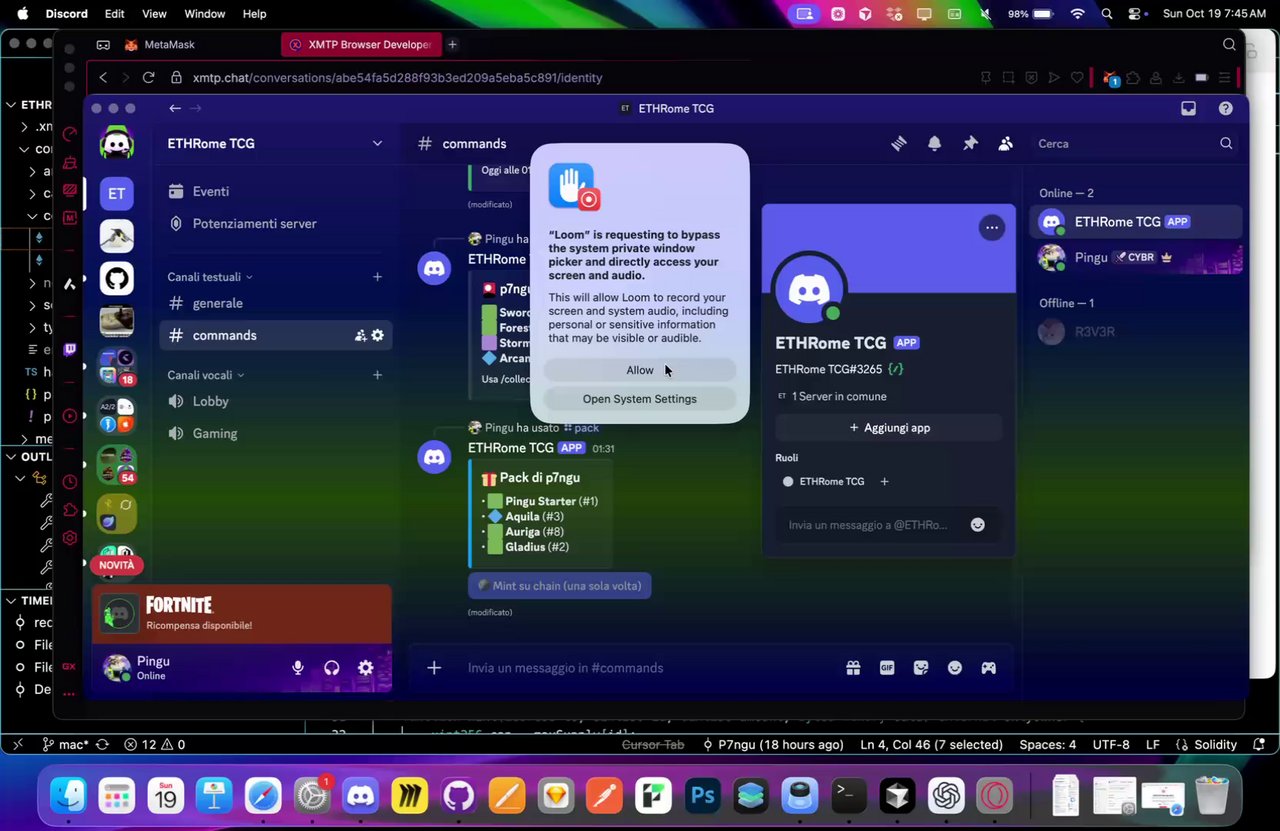1280x831 pixels.
Task: Open Window menu in macOS menu bar
Action: click(x=205, y=14)
